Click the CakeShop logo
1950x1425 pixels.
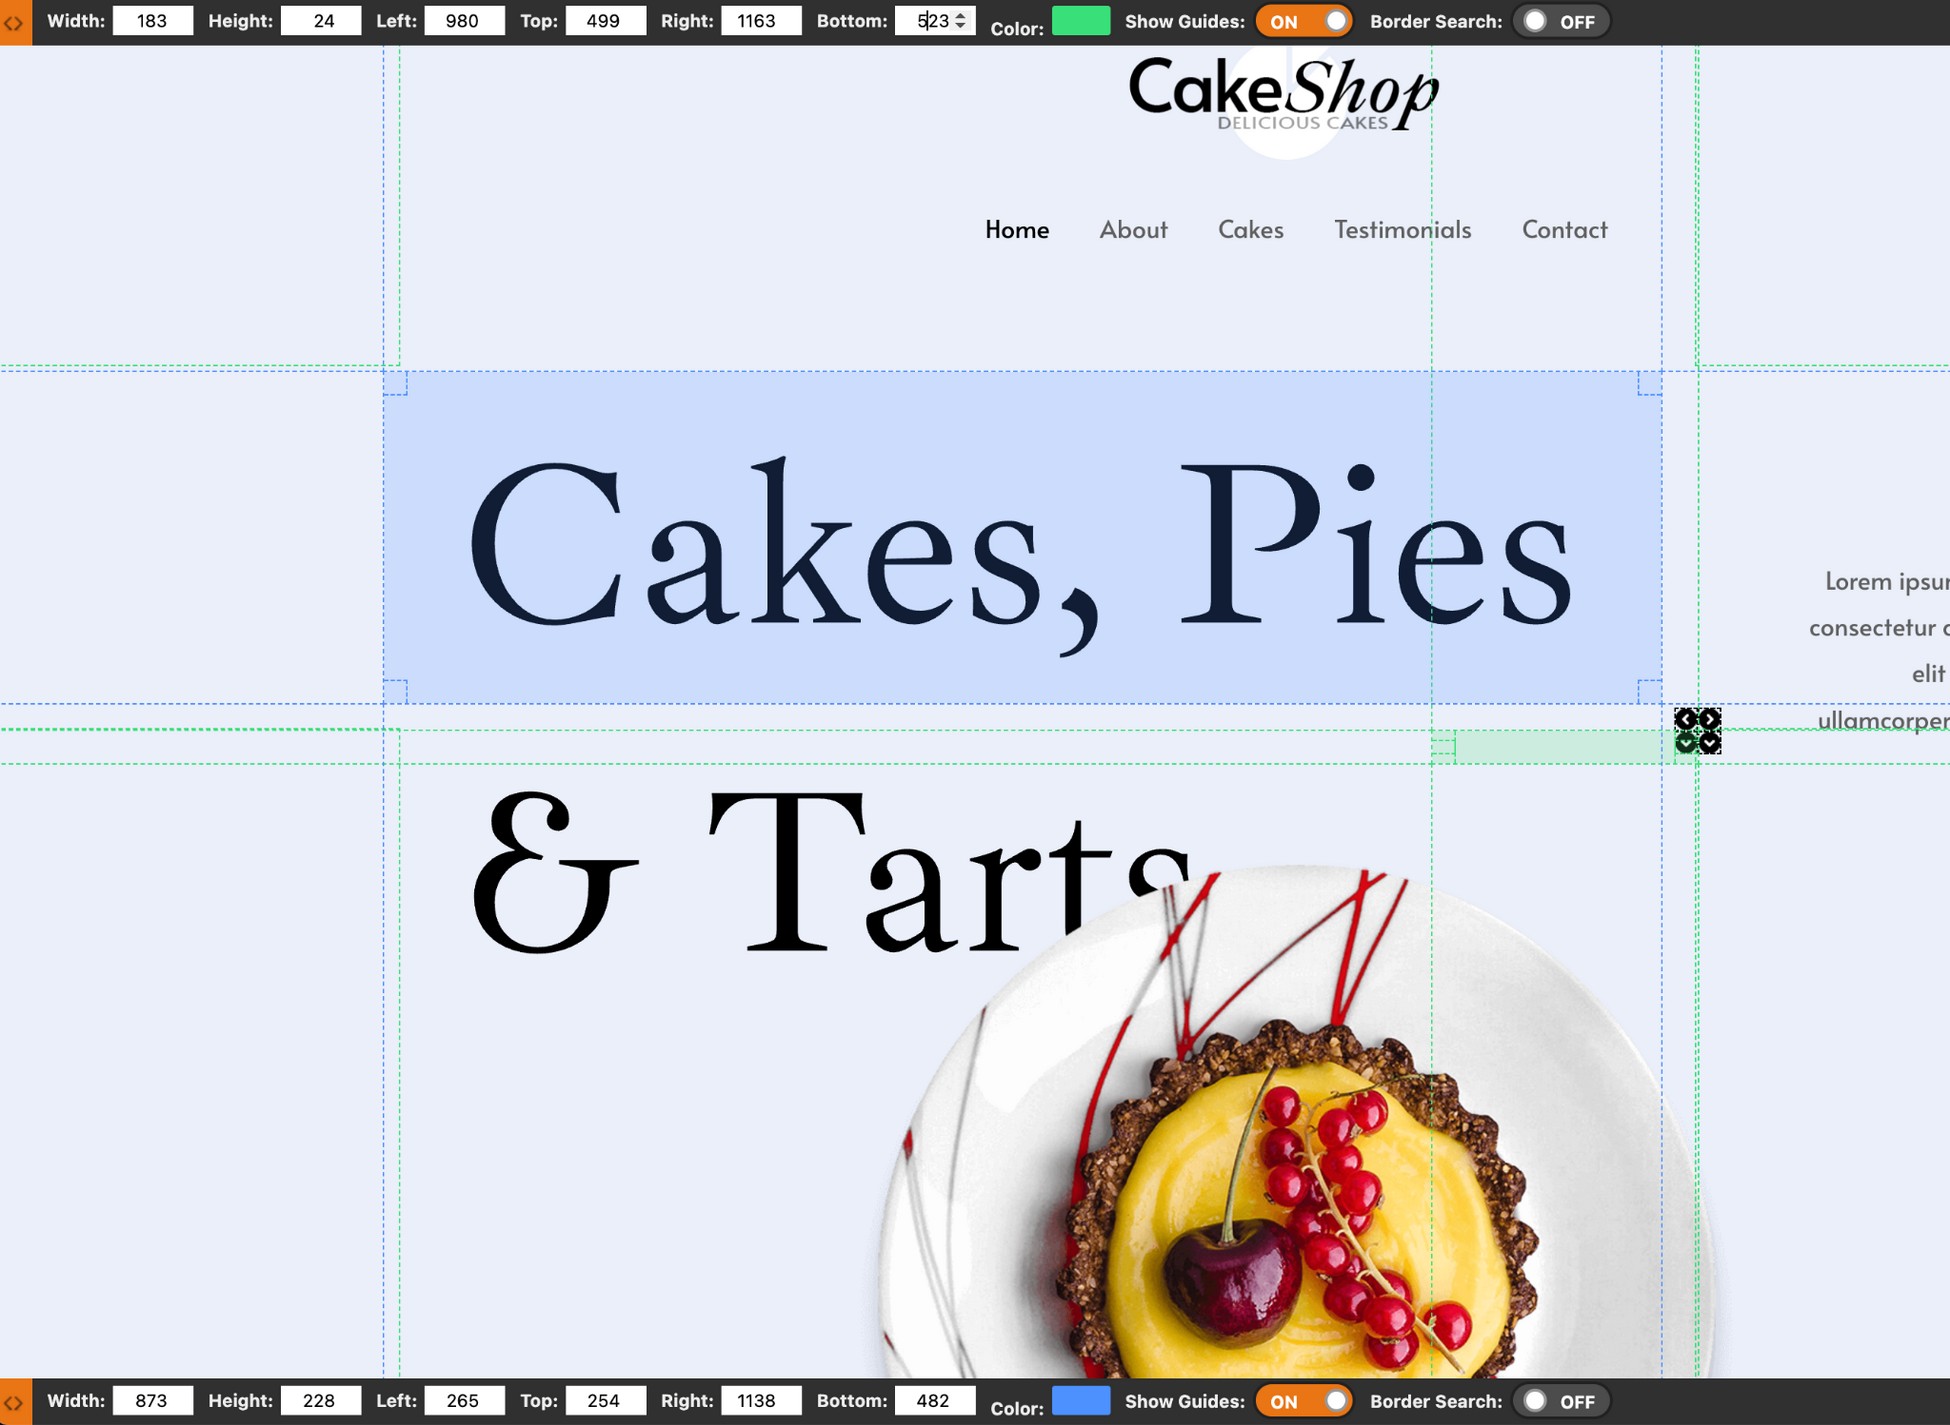[1283, 93]
